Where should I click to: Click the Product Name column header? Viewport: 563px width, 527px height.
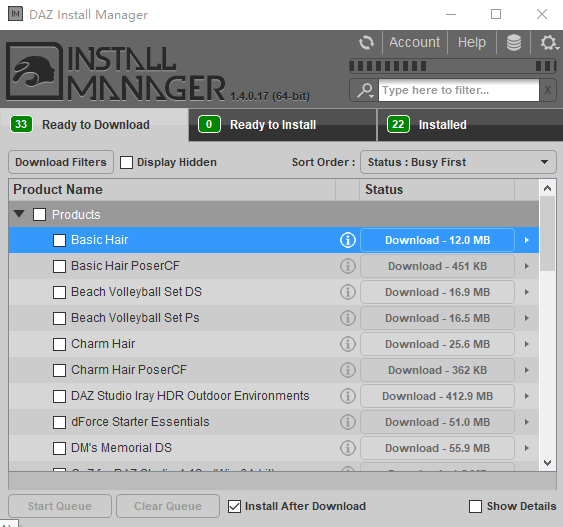tap(172, 190)
